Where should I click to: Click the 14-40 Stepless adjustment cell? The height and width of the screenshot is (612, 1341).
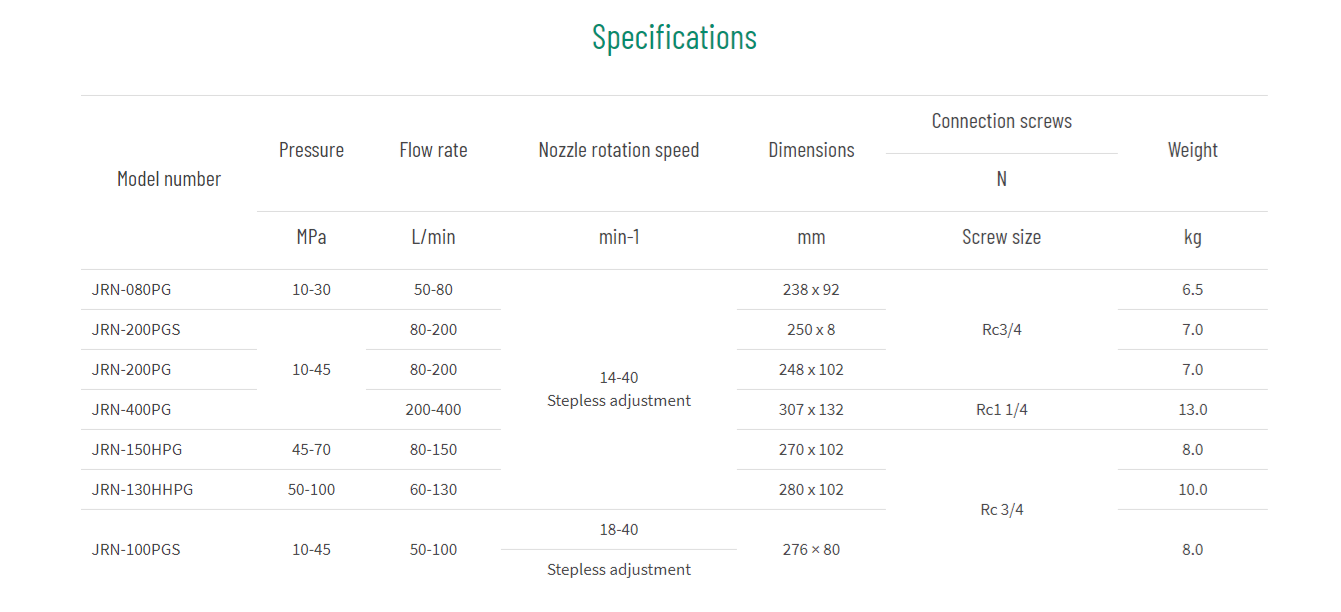pyautogui.click(x=619, y=389)
